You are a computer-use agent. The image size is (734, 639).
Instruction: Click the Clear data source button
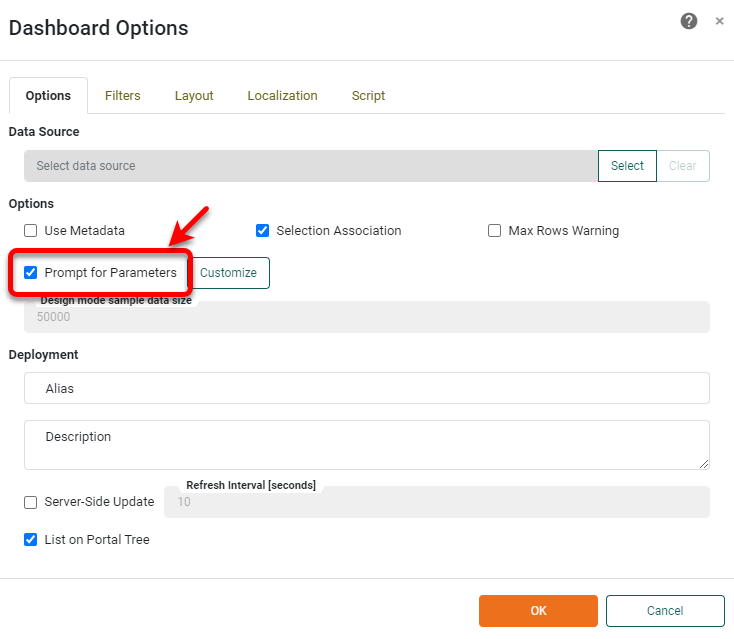pyautogui.click(x=682, y=166)
